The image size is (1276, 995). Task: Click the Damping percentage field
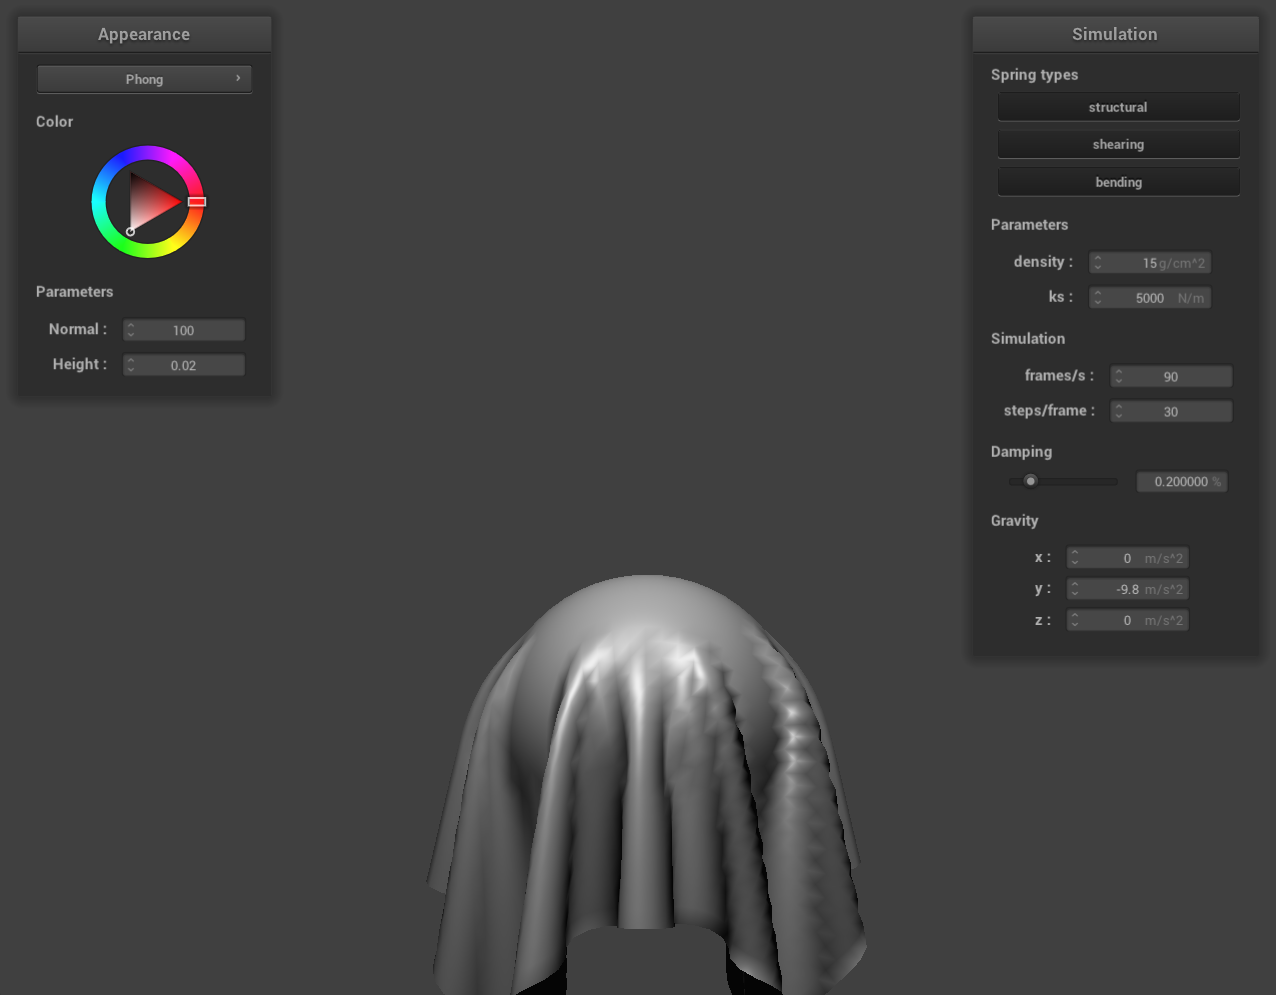point(1182,482)
